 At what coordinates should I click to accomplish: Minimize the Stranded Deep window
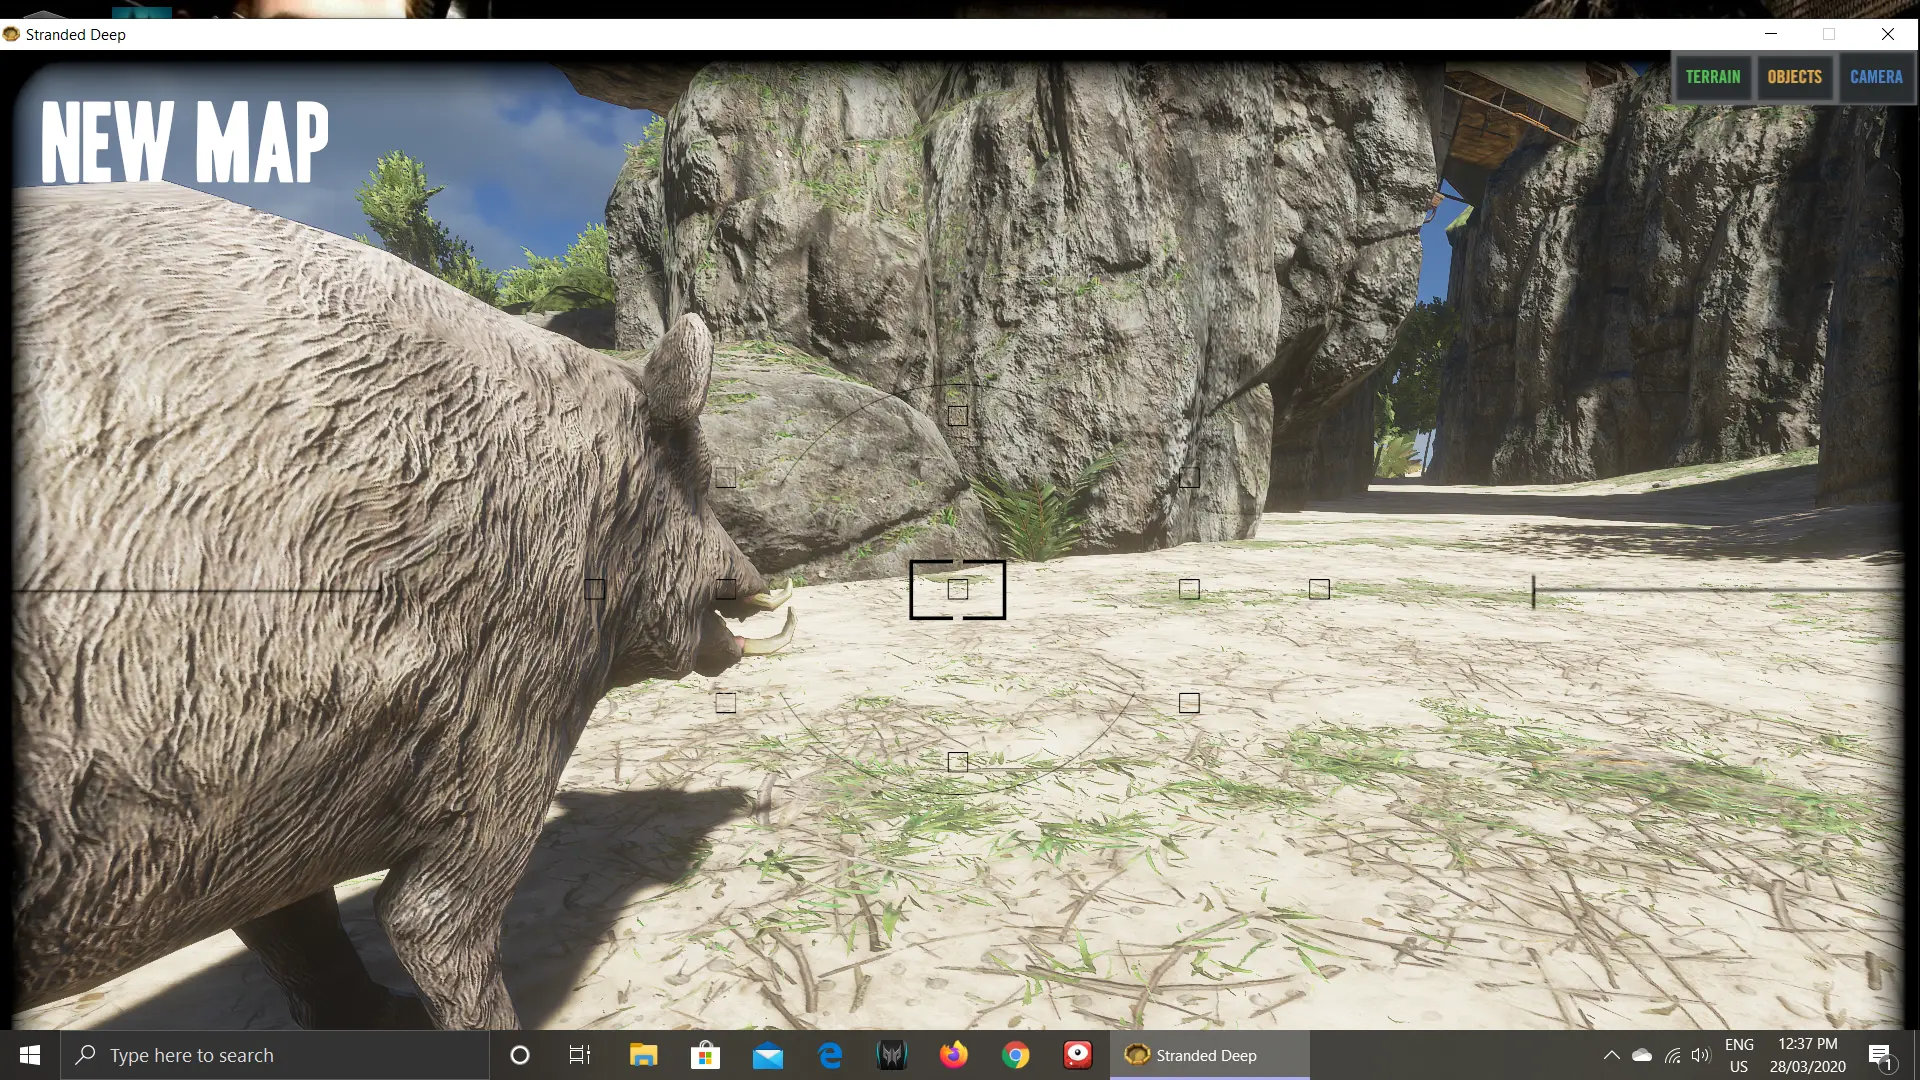[1771, 34]
